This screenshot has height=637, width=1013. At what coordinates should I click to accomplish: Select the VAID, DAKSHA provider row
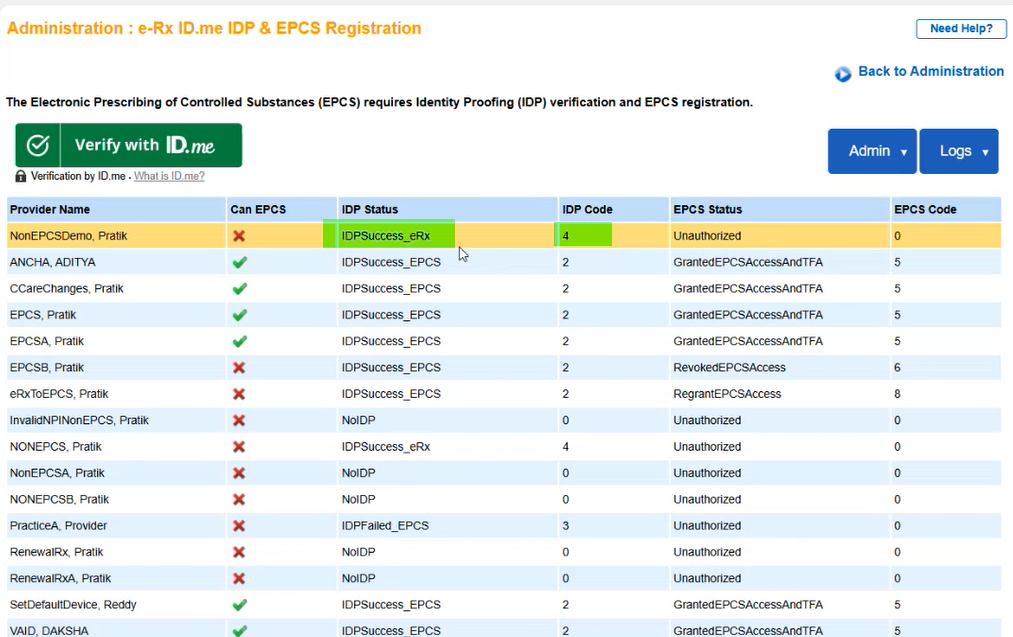(x=49, y=631)
